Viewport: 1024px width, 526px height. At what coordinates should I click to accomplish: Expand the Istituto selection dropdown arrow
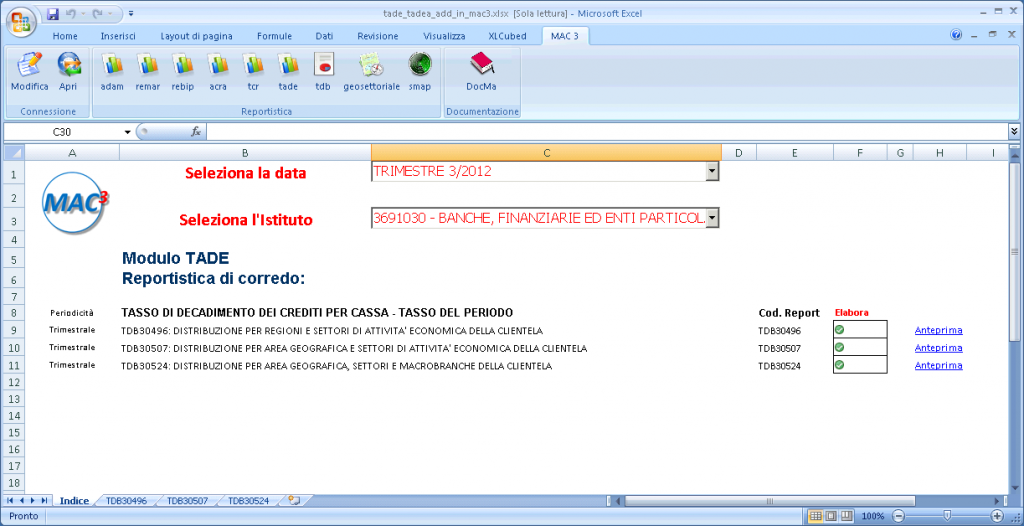712,218
